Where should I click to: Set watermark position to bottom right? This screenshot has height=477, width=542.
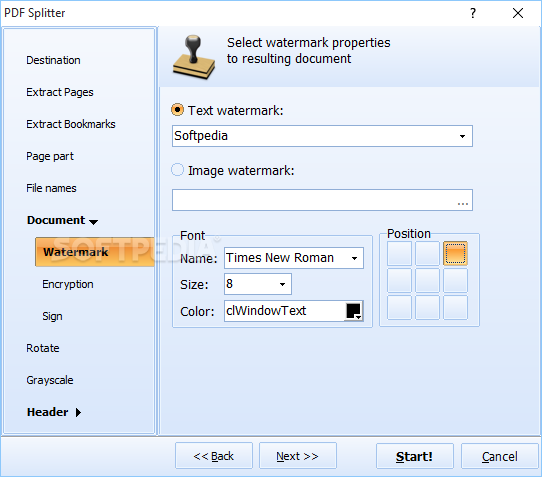456,307
